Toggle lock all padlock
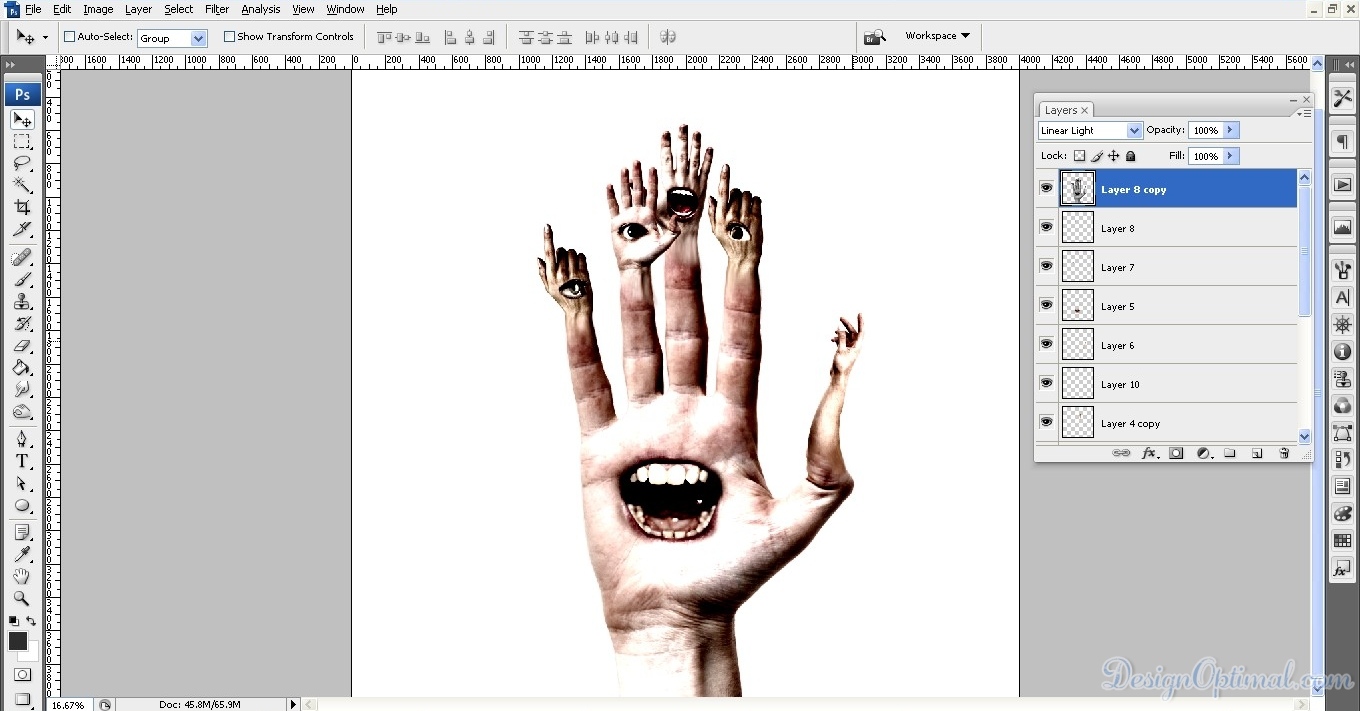This screenshot has width=1360, height=711. click(x=1131, y=156)
